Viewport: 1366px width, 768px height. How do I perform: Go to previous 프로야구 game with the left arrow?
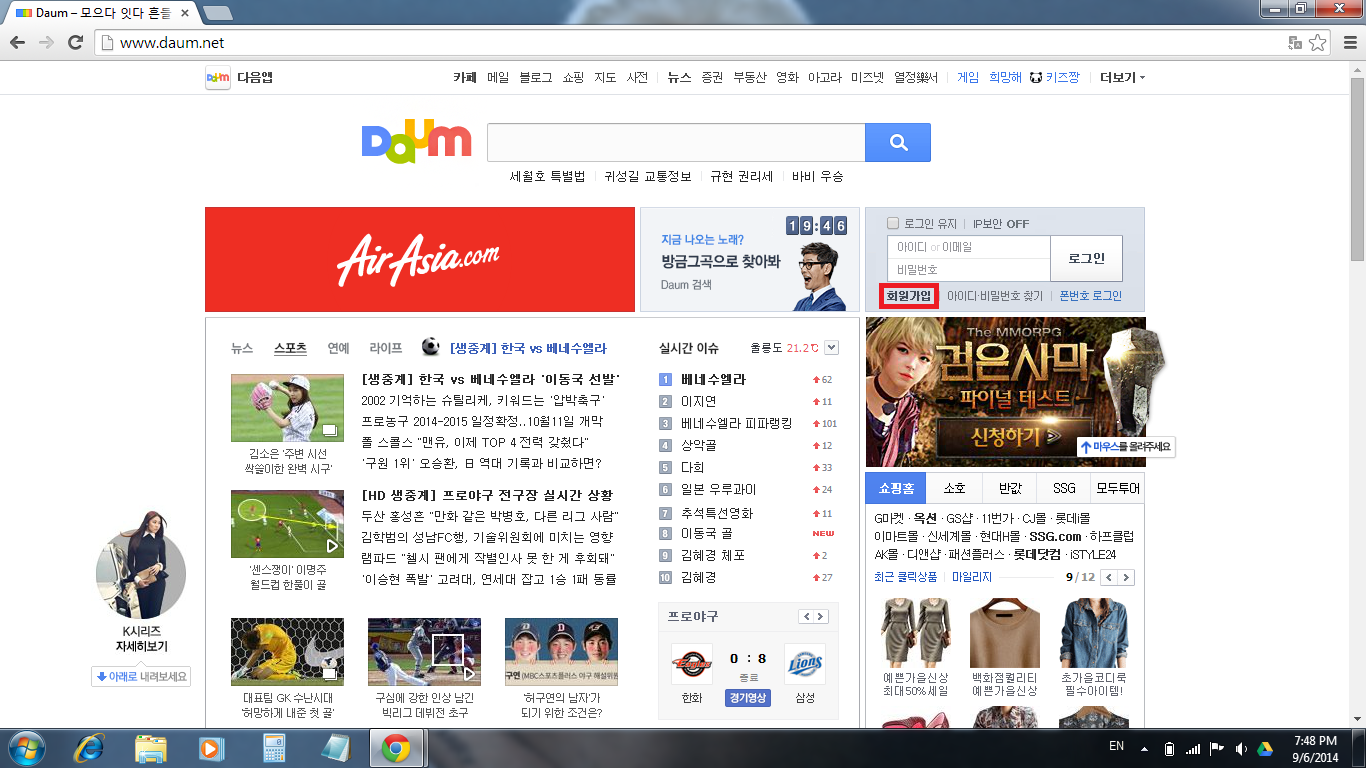point(806,616)
